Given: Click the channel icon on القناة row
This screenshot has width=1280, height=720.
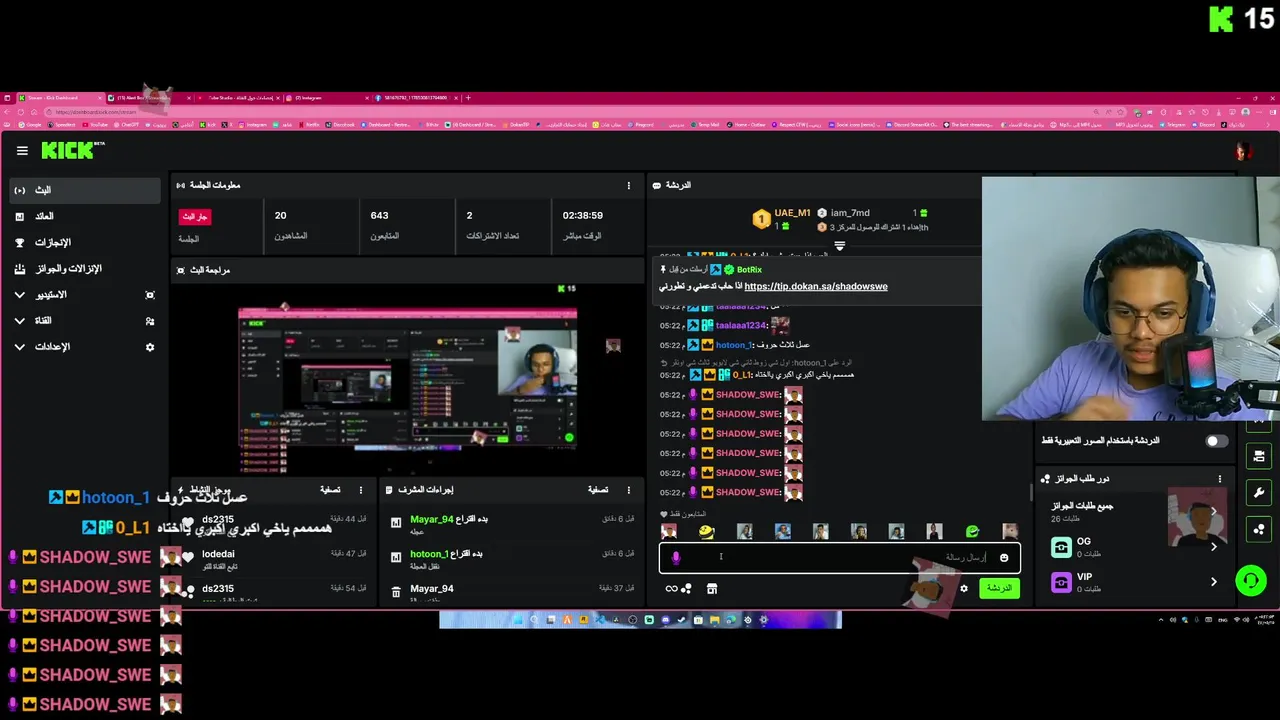Looking at the screenshot, I should (x=150, y=321).
